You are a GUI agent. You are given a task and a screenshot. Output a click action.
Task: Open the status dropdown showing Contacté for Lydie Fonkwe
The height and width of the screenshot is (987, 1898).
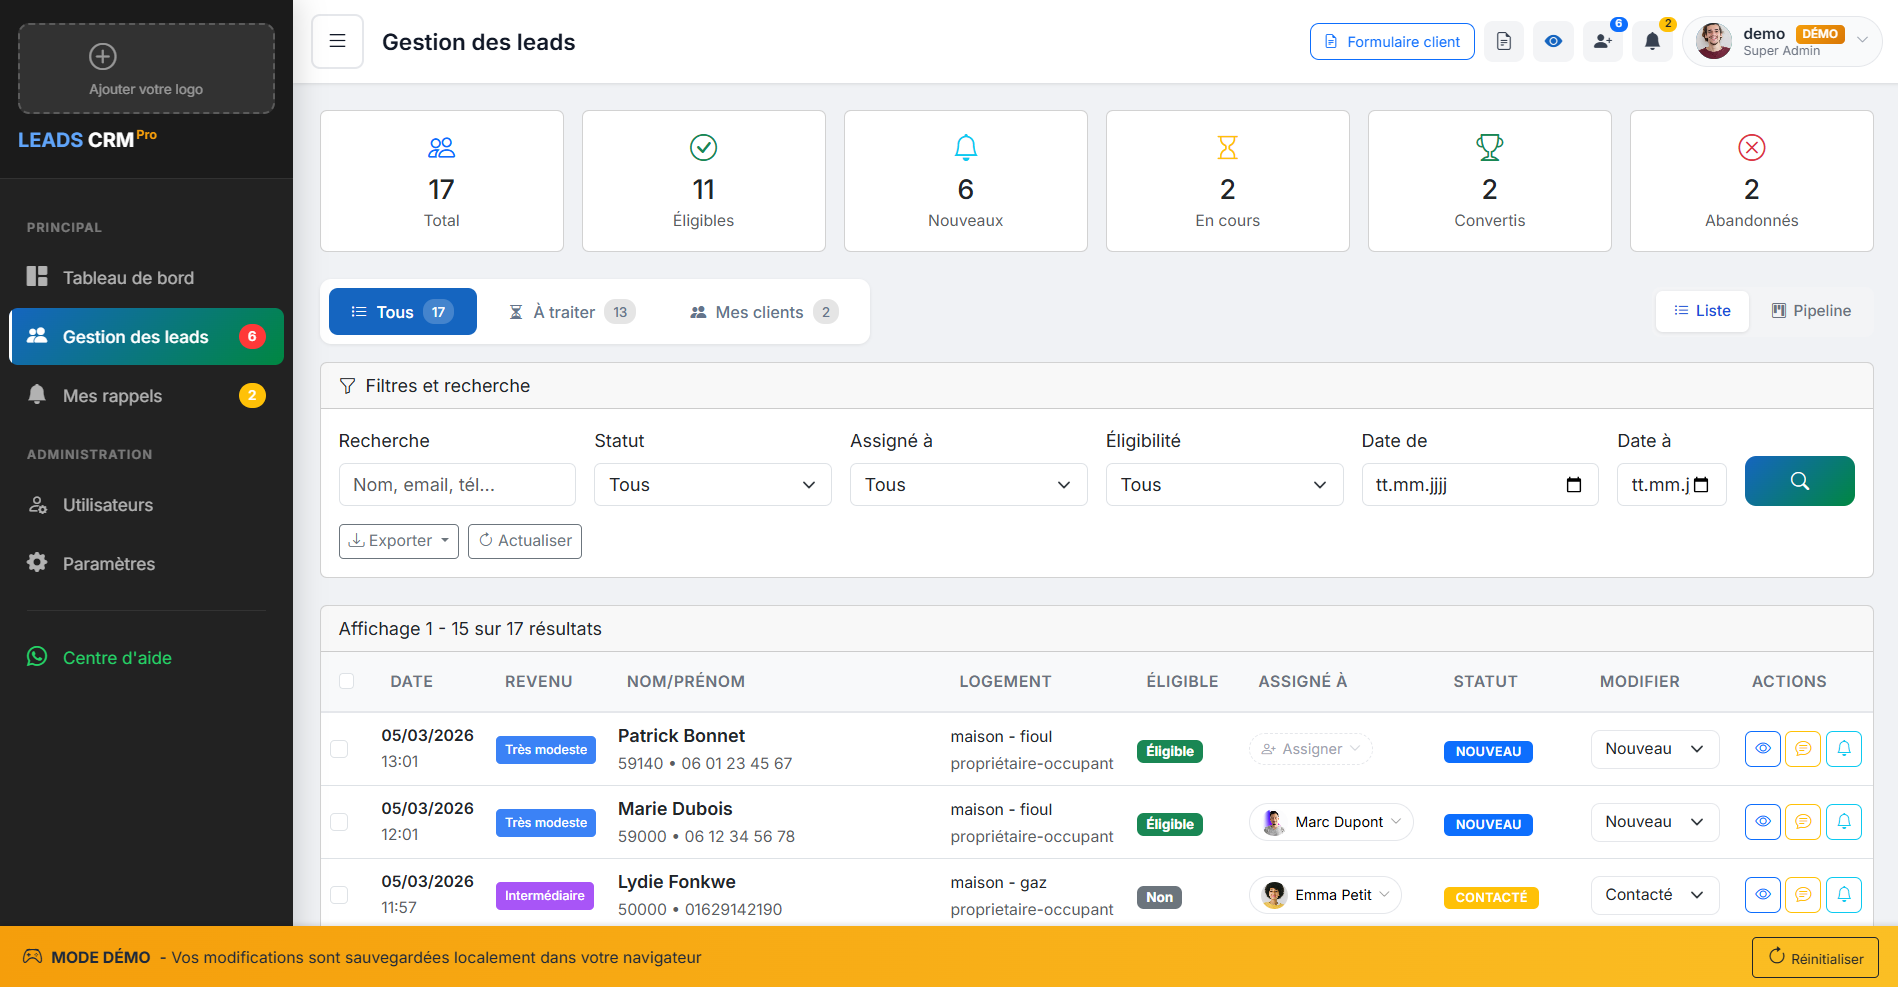(x=1654, y=894)
